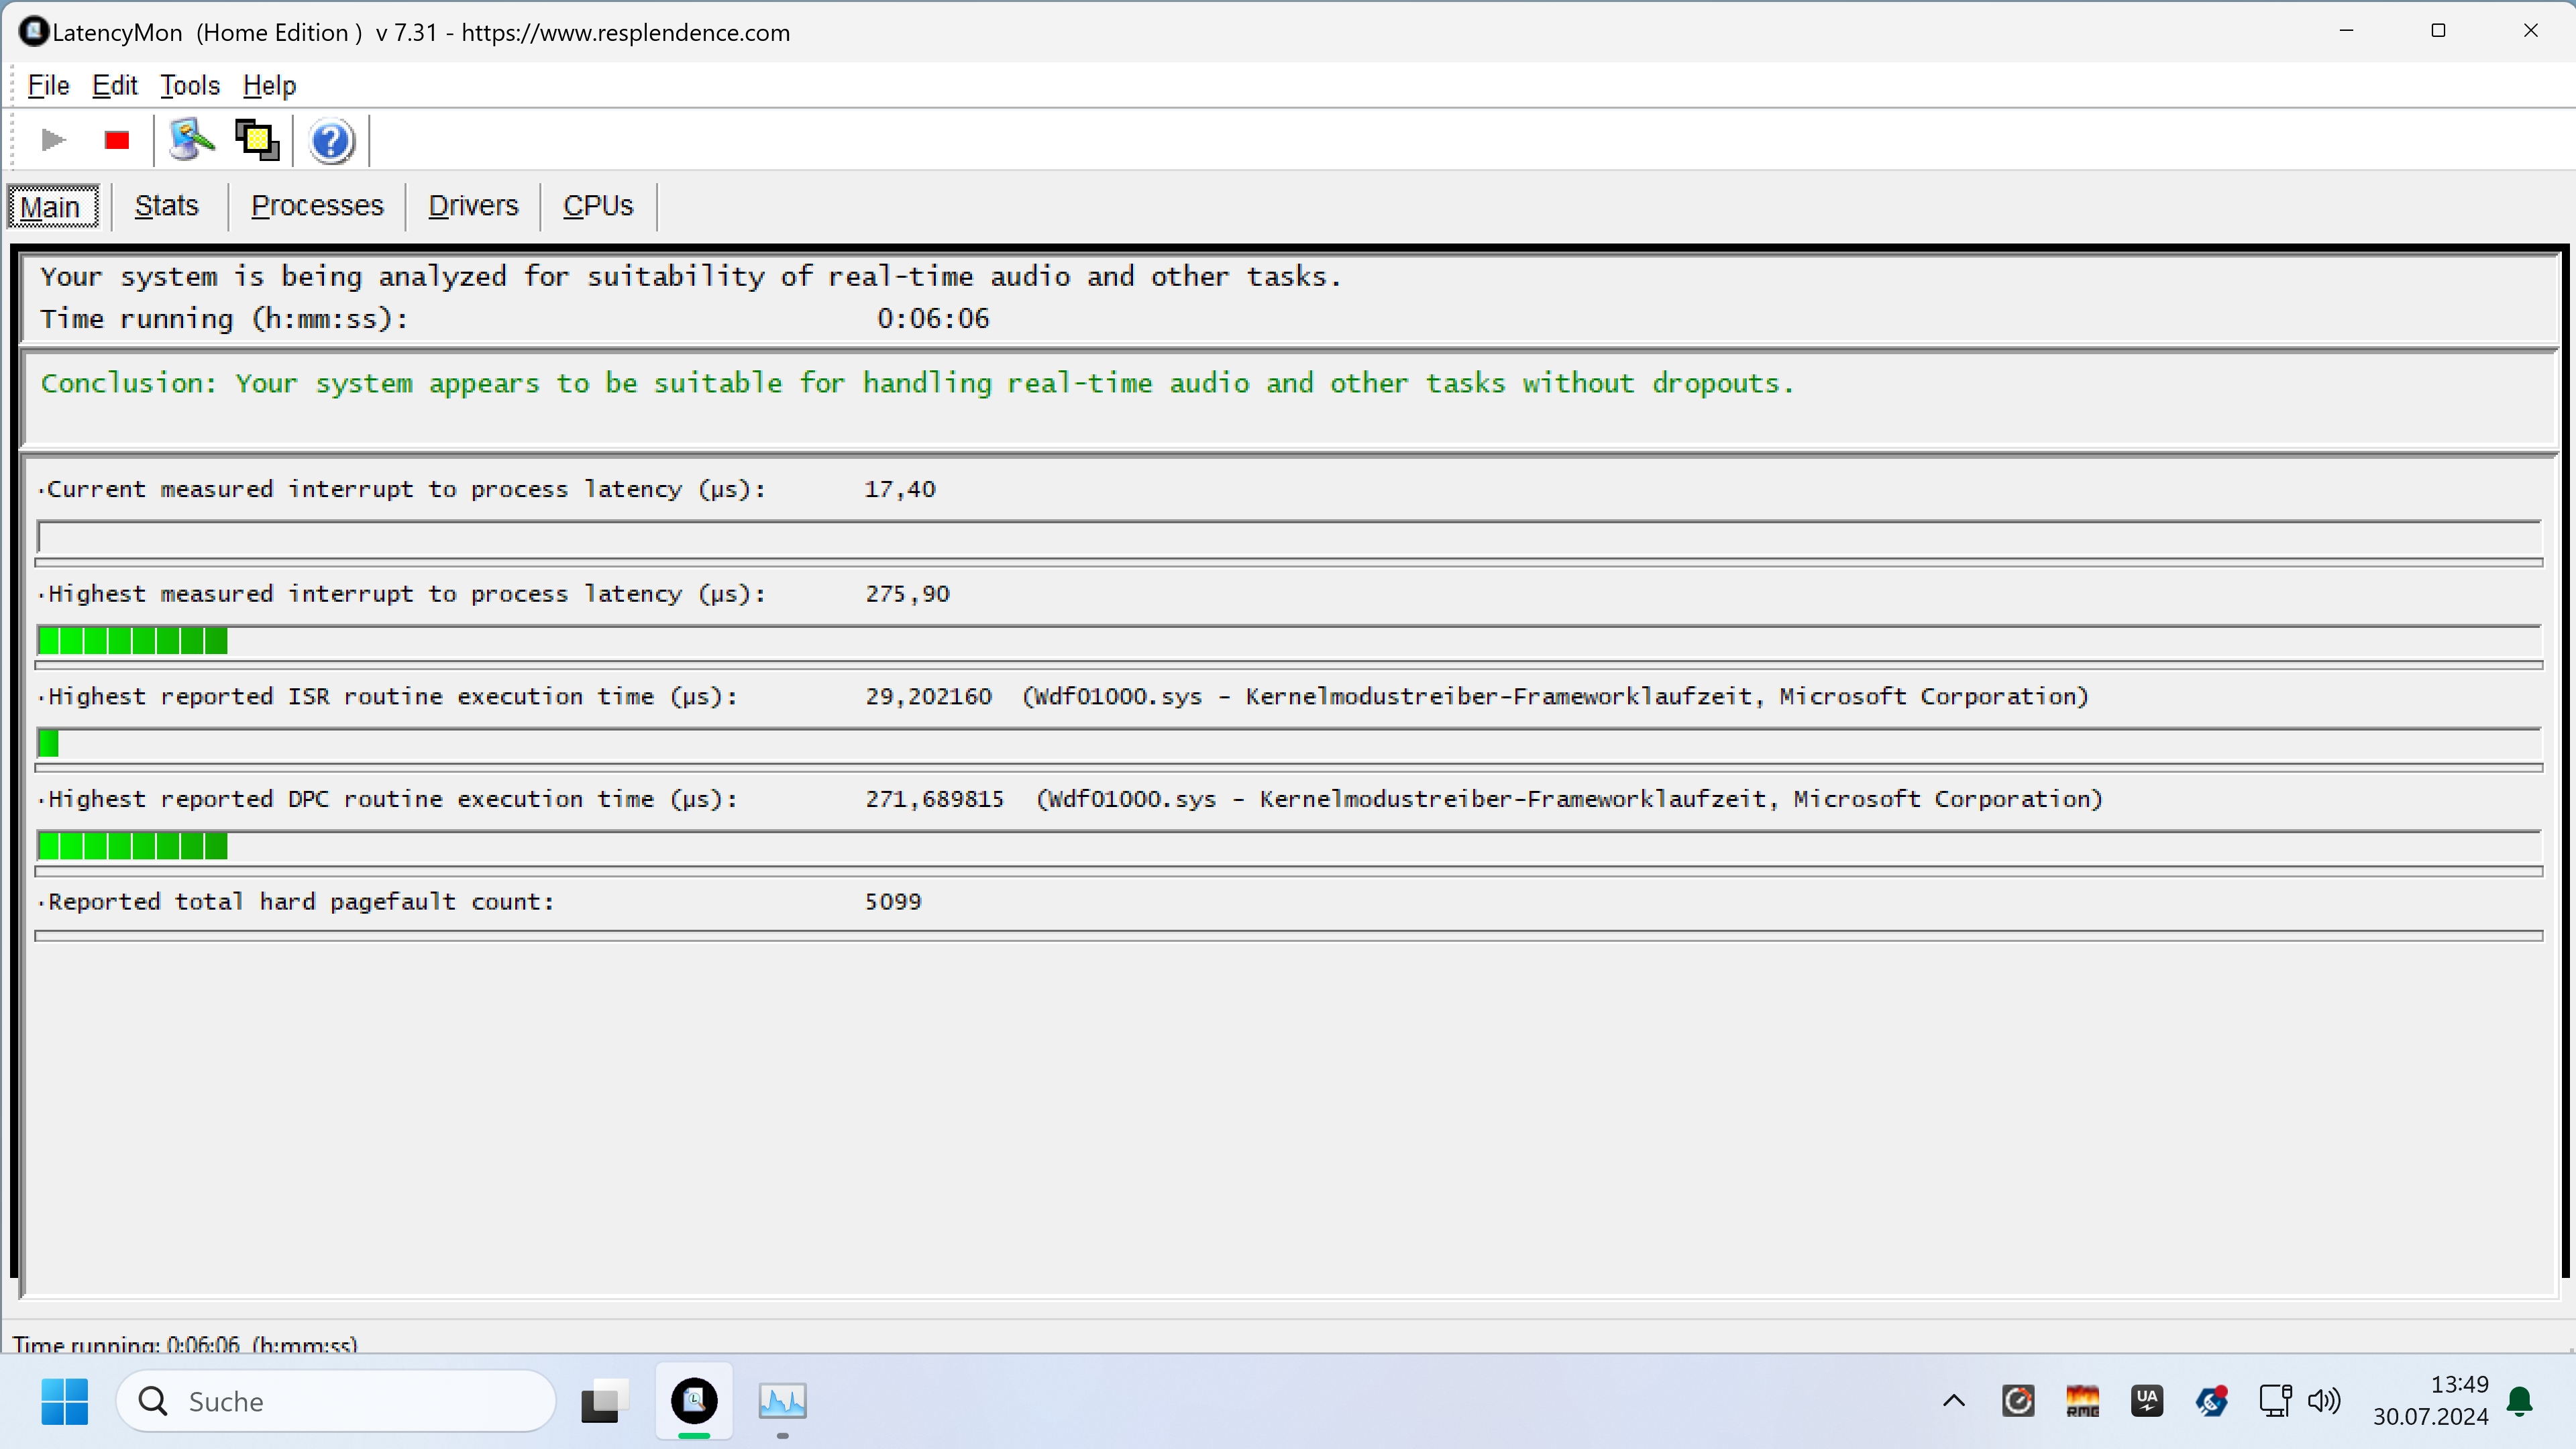2576x1449 pixels.
Task: Switch to the Main tab
Action: [x=53, y=207]
